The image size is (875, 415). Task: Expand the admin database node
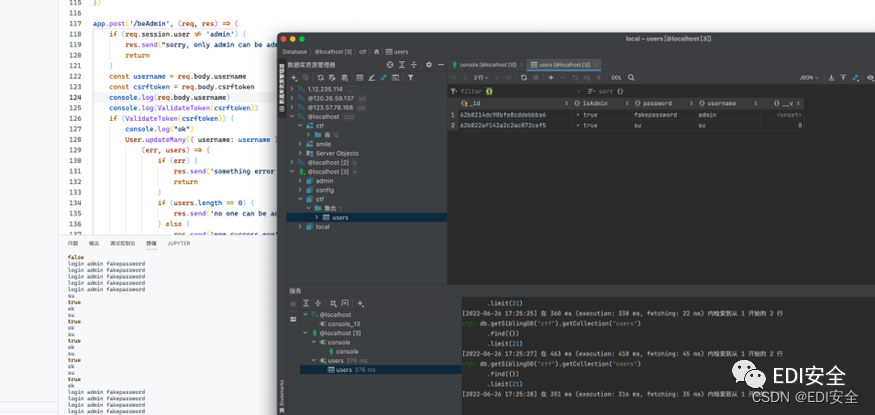coord(300,181)
